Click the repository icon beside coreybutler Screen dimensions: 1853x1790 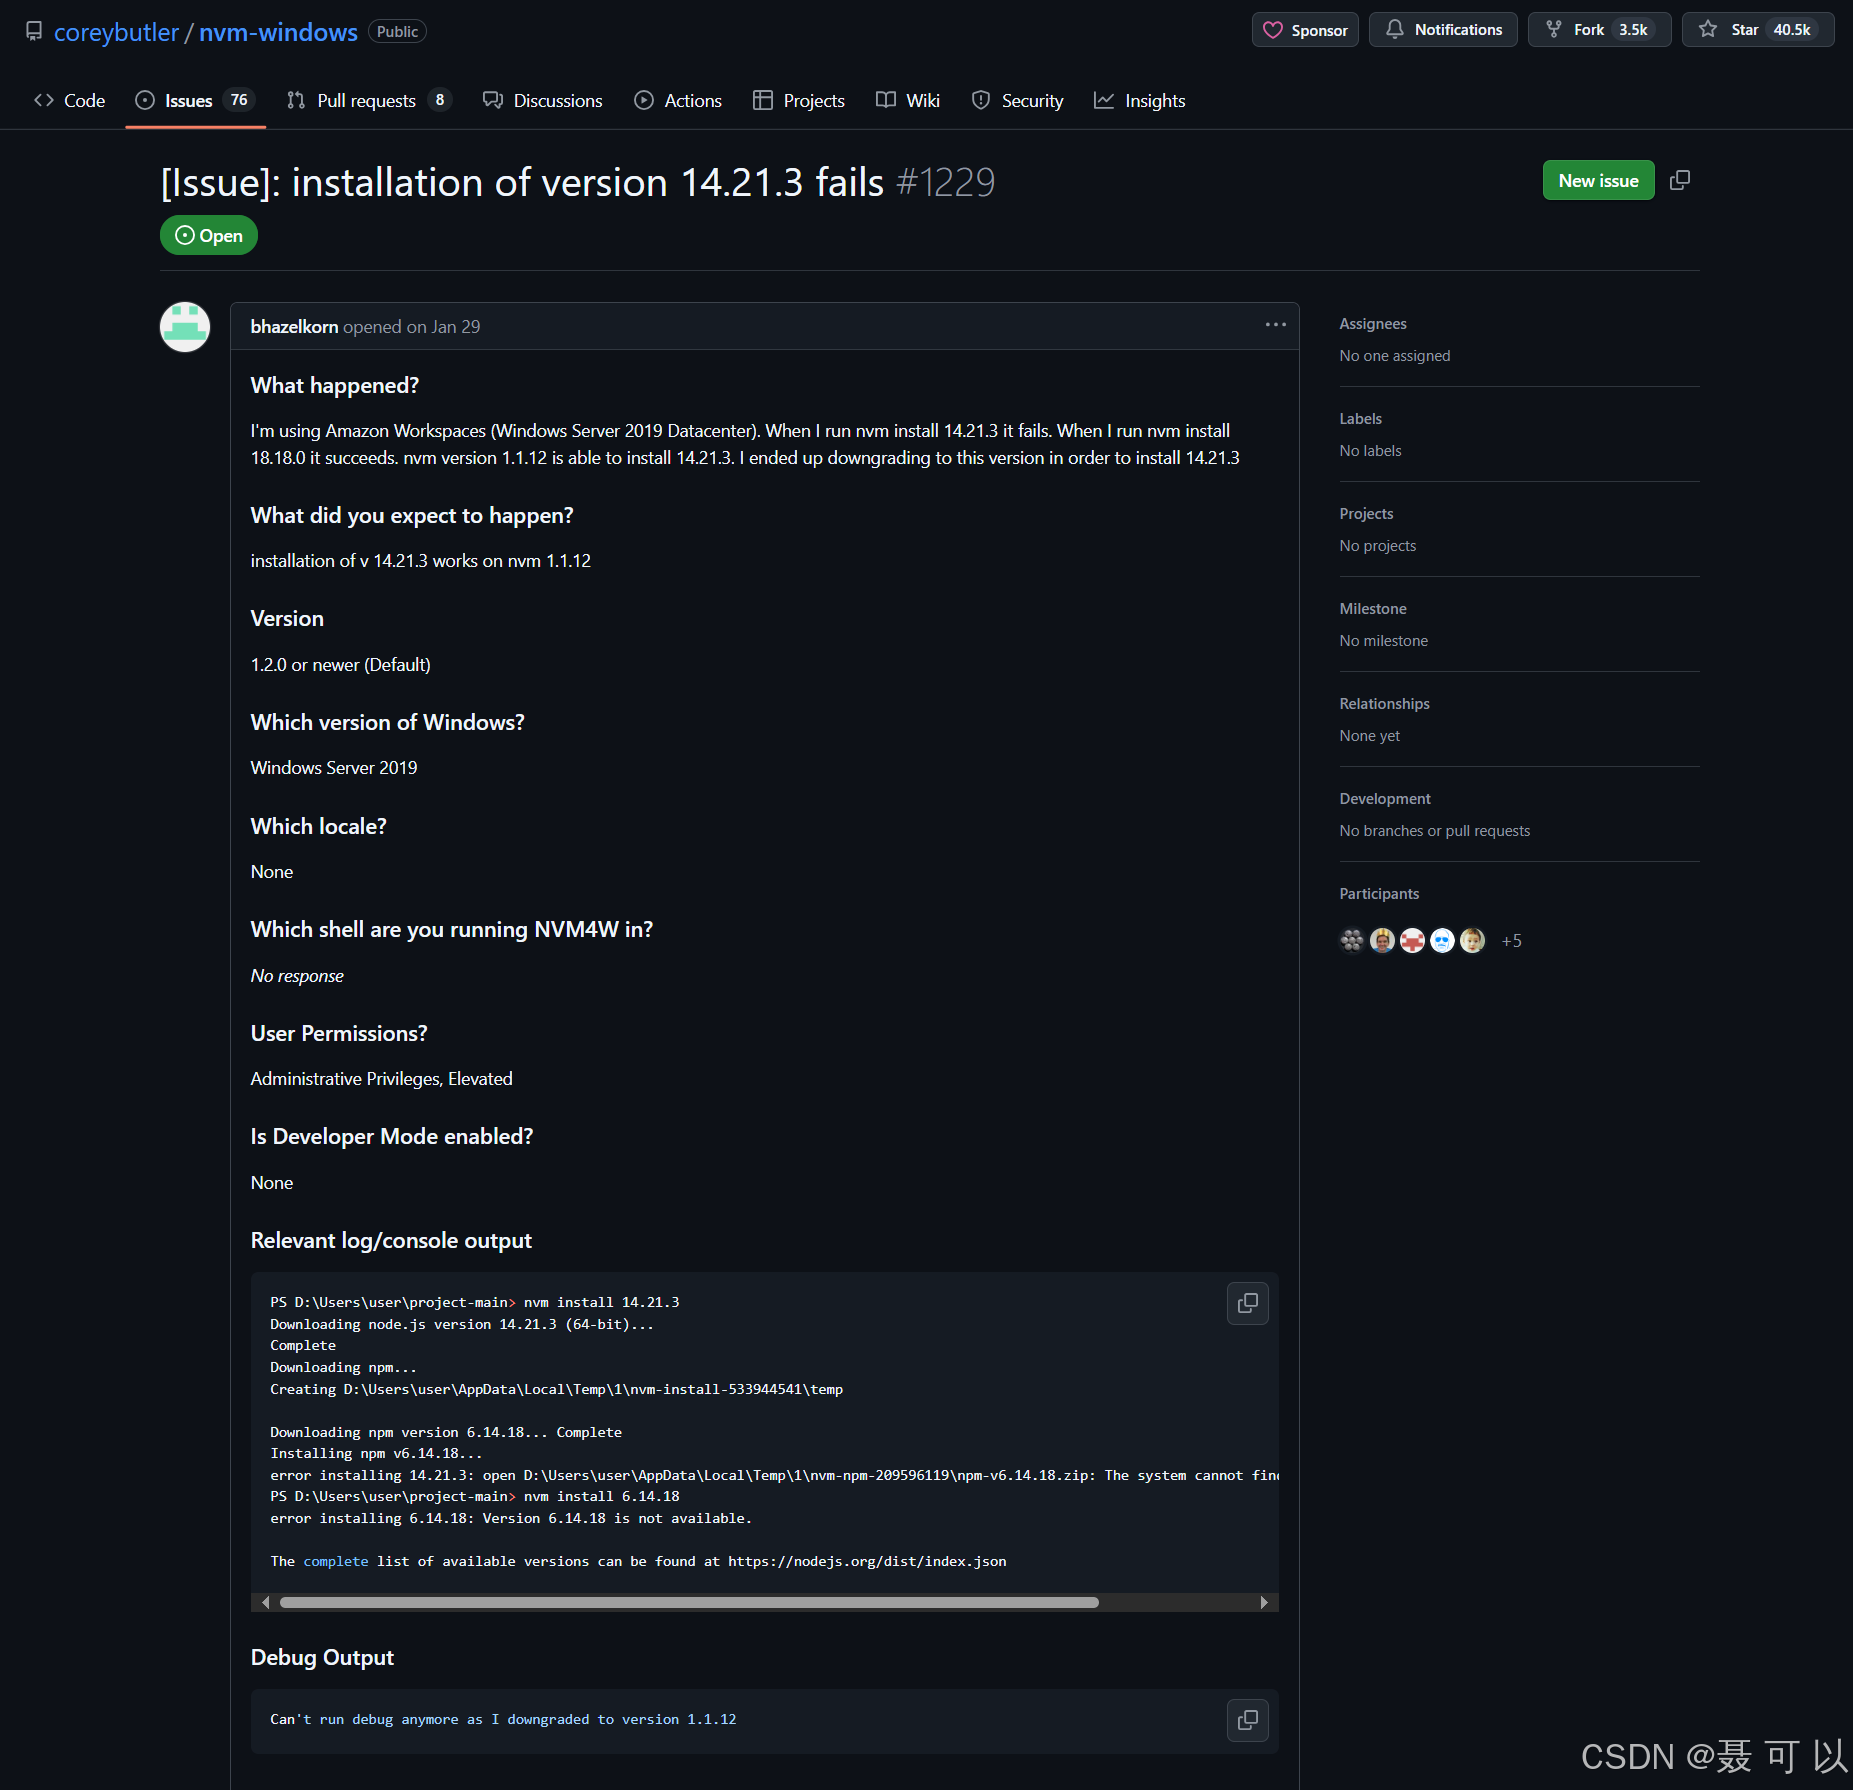pyautogui.click(x=34, y=32)
